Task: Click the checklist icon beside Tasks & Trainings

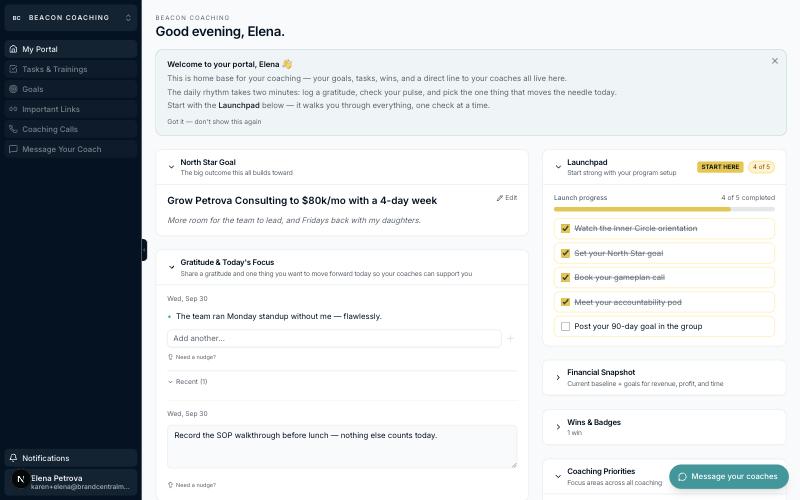Action: click(x=13, y=69)
